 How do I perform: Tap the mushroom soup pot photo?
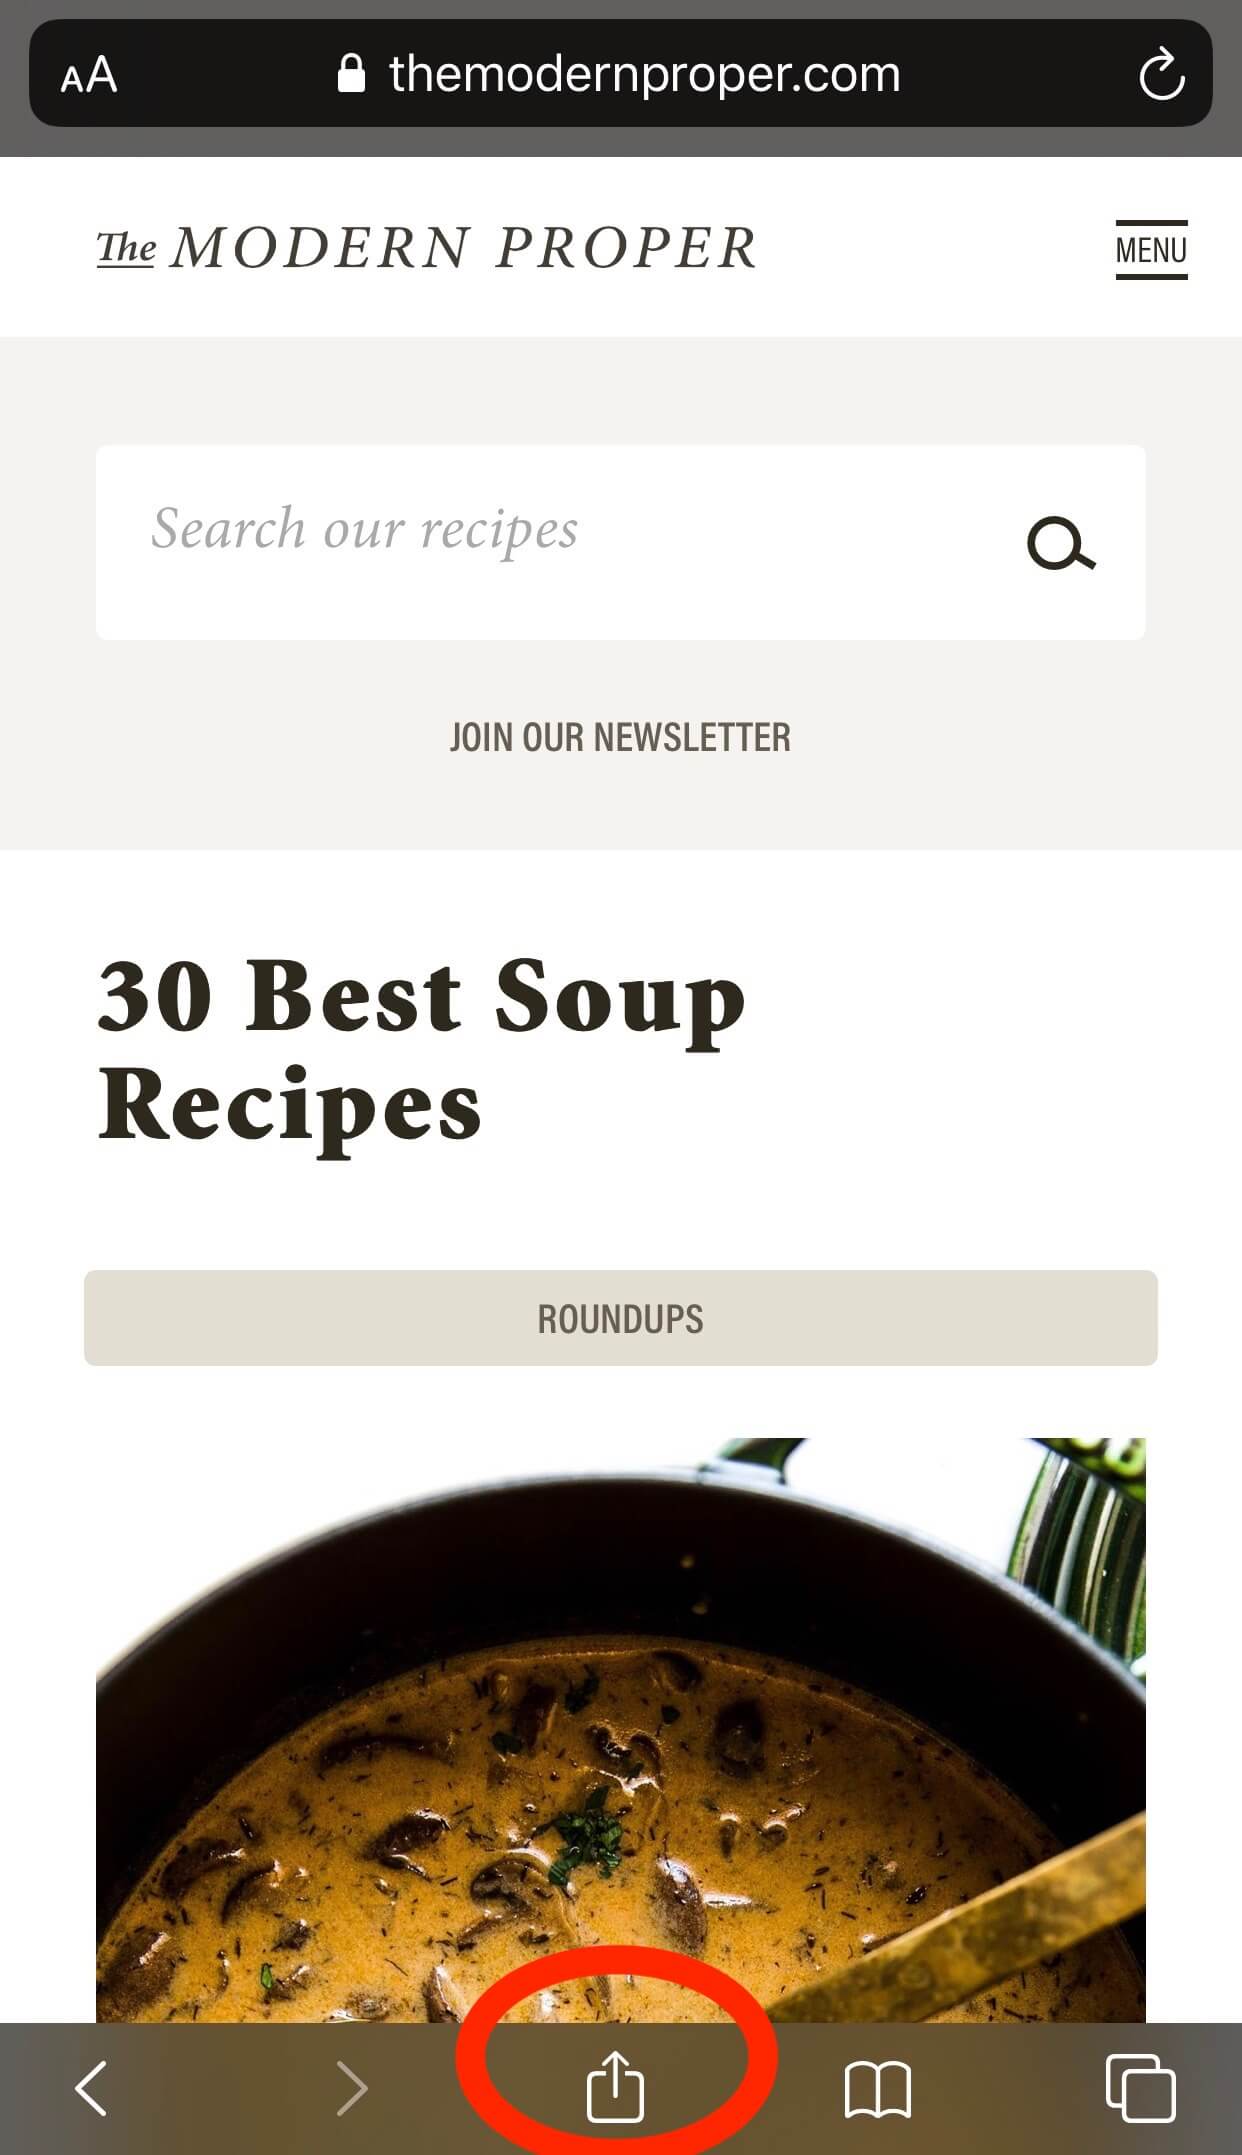coord(621,1730)
